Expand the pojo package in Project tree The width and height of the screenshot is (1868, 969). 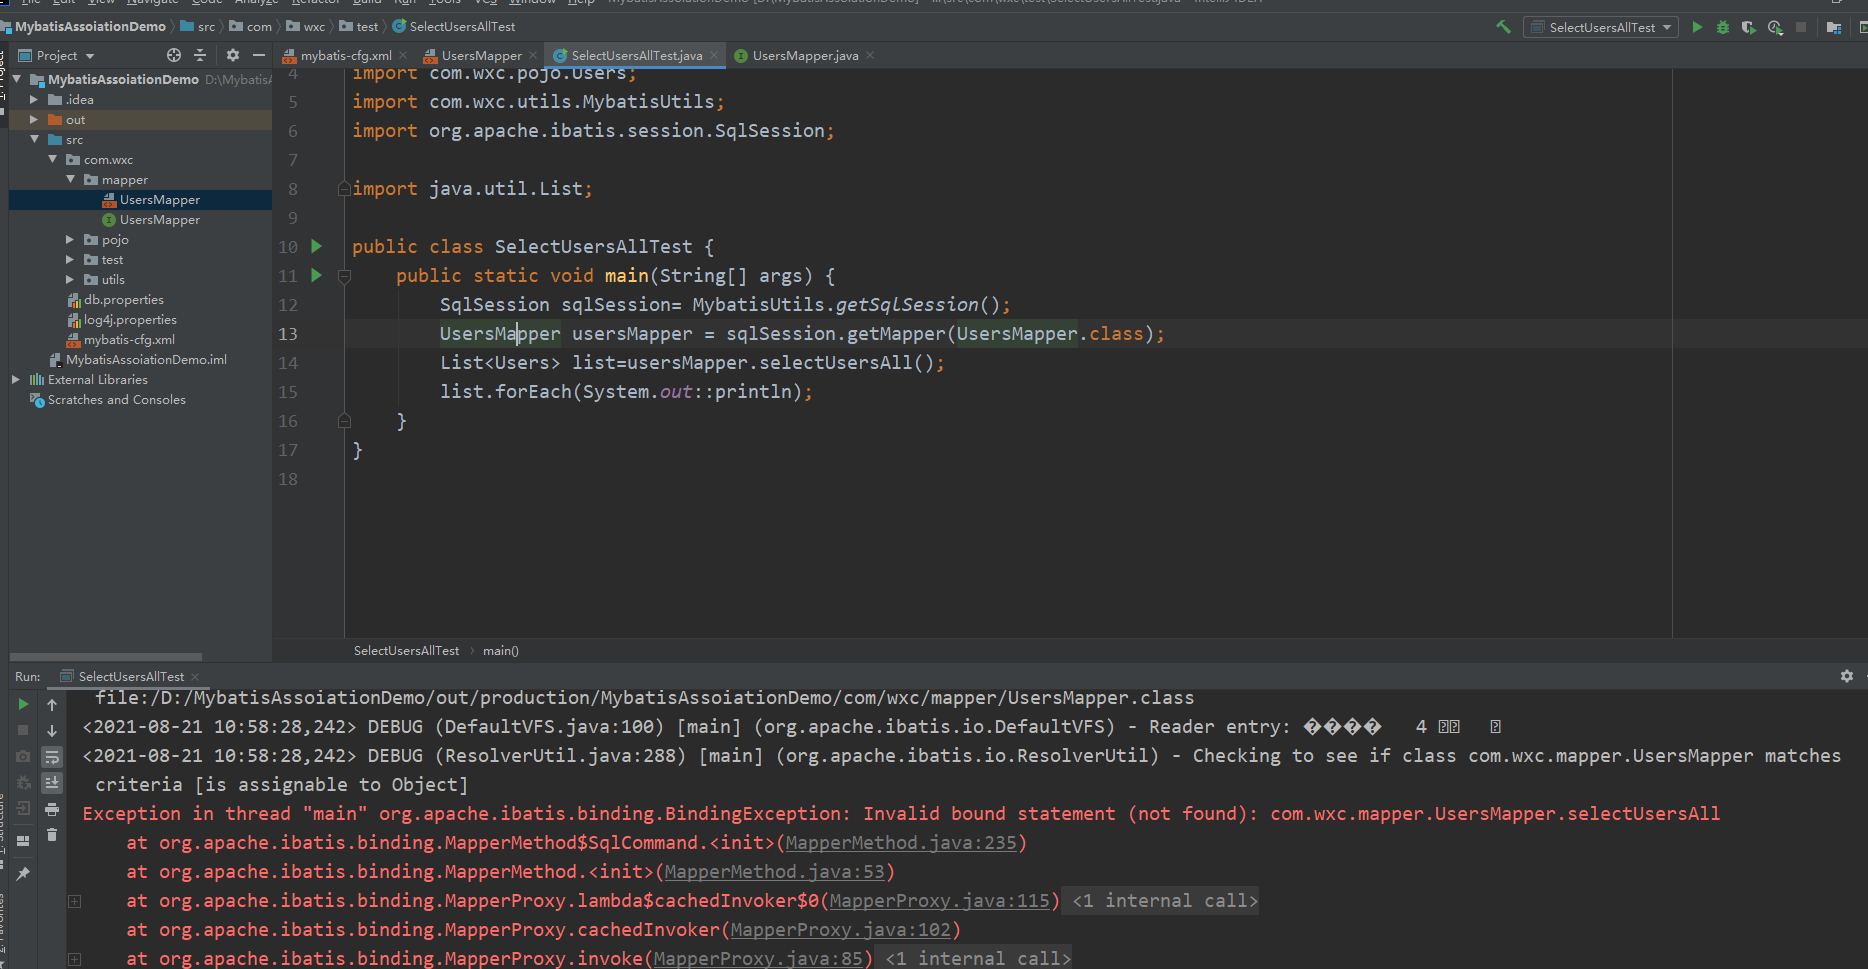(68, 239)
